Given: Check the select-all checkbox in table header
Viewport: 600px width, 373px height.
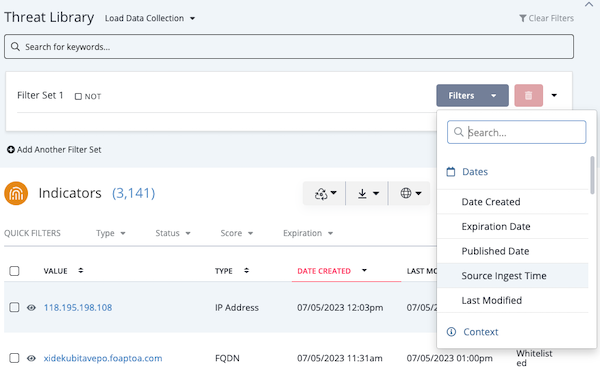Looking at the screenshot, I should 14,271.
